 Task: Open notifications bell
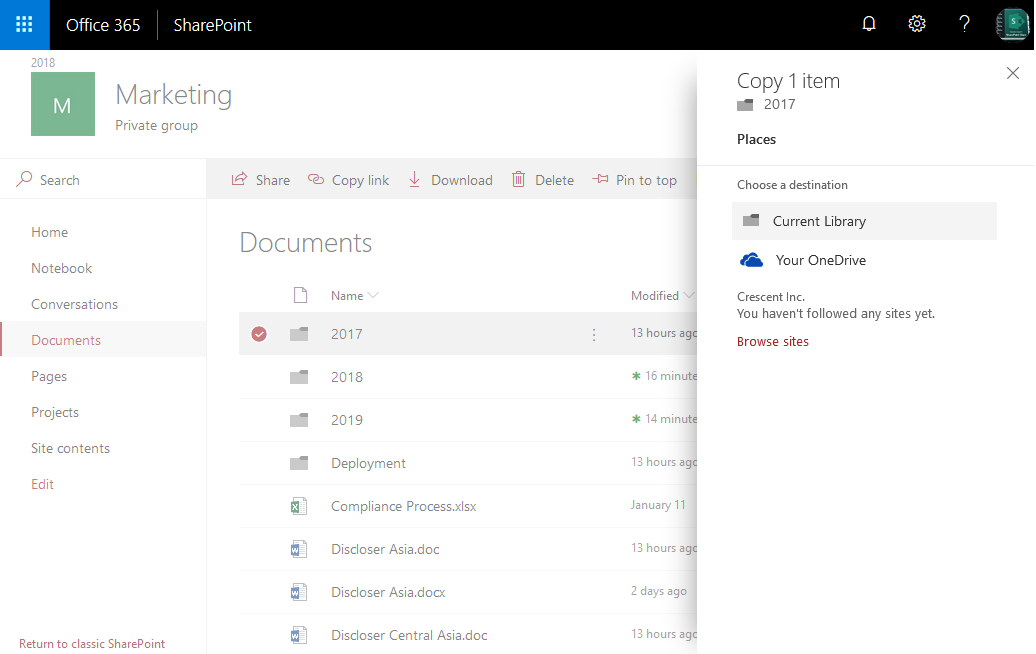coord(868,23)
